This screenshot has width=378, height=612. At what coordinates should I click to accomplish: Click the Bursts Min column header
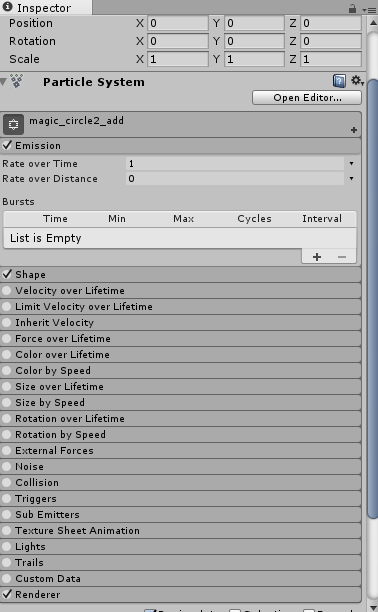pyautogui.click(x=117, y=219)
